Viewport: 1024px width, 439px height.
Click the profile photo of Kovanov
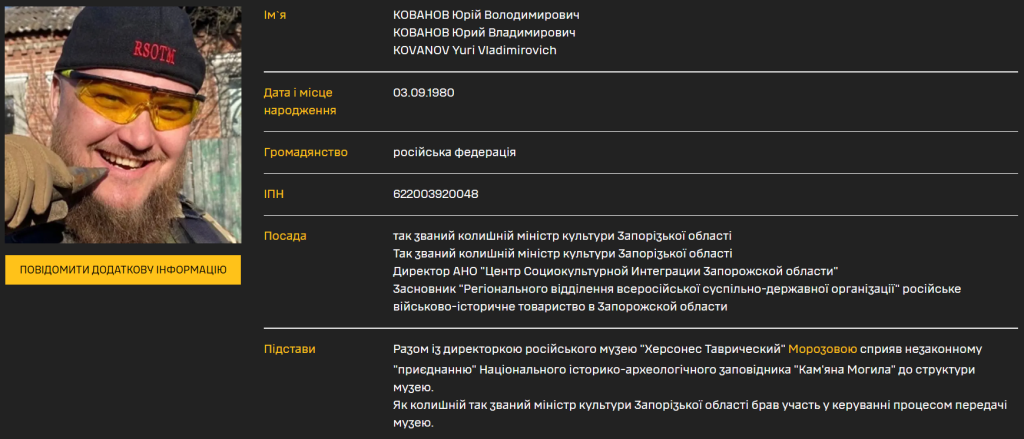click(x=122, y=125)
